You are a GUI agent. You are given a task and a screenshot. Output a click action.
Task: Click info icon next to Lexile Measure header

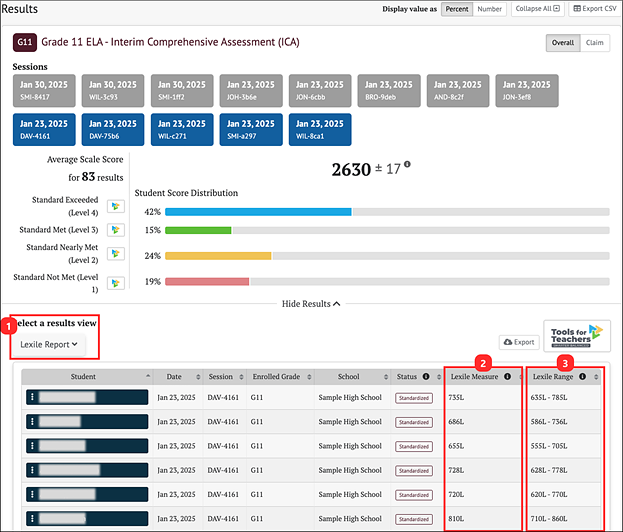click(507, 377)
